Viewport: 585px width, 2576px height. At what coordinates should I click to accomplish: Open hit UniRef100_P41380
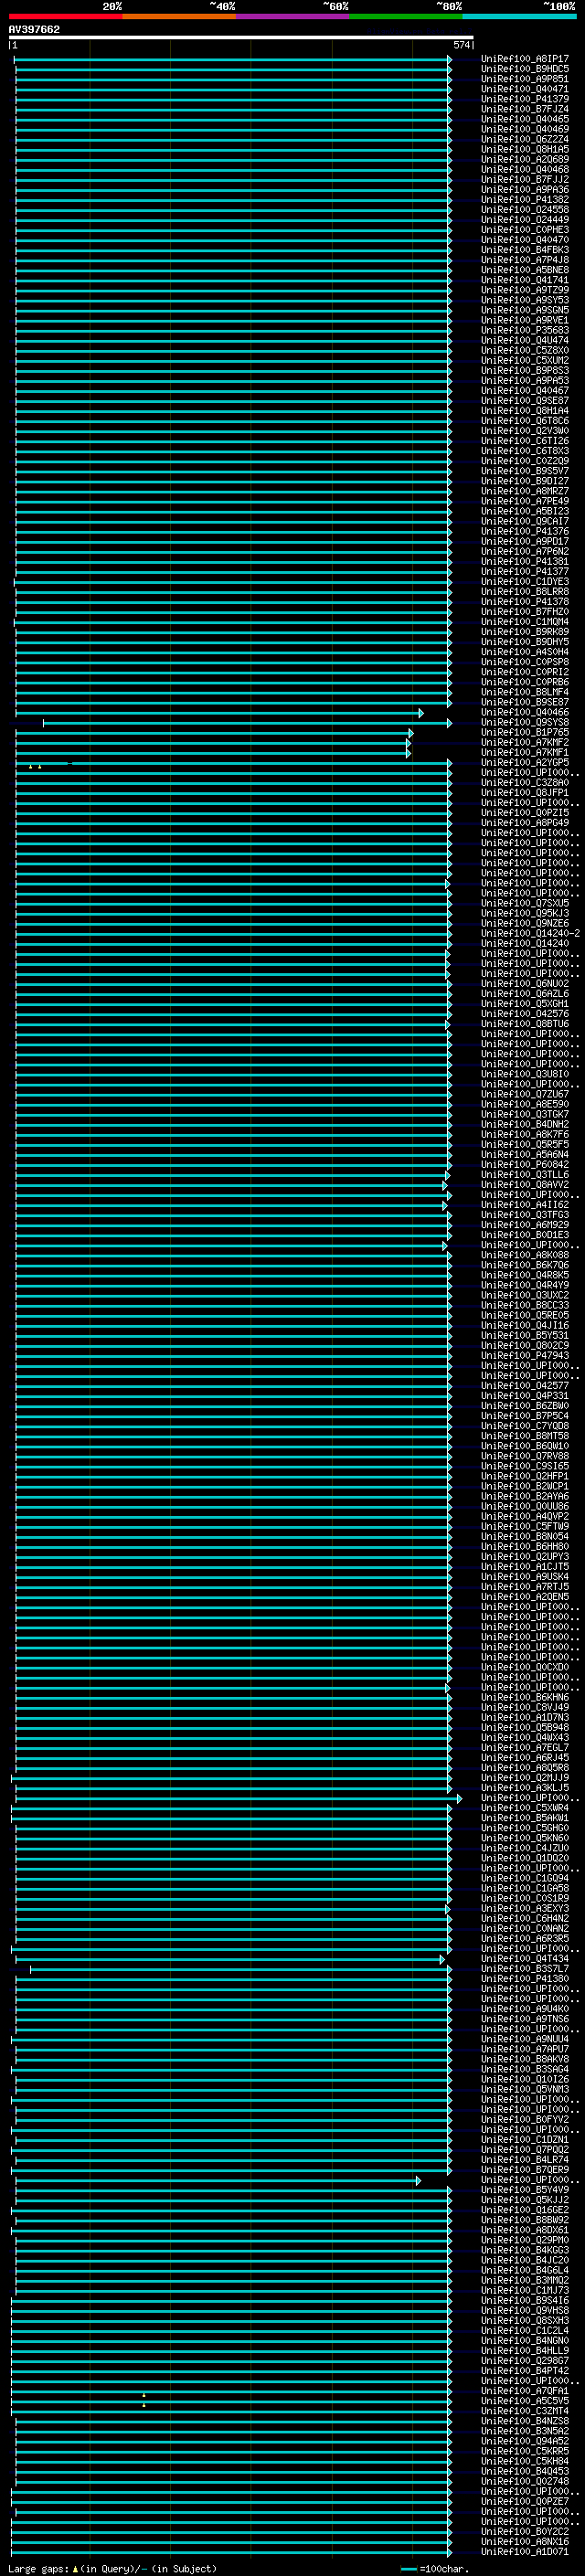pyautogui.click(x=525, y=1978)
